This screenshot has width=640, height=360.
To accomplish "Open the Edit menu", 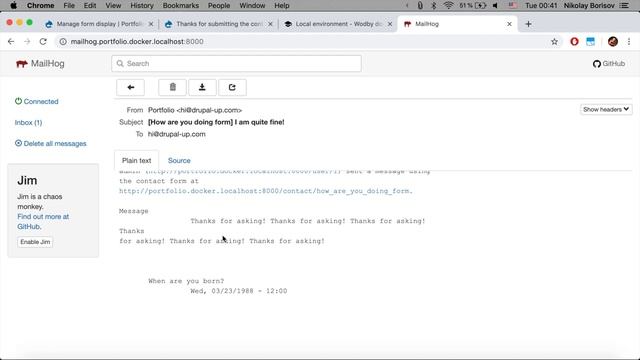I will 90,6.
